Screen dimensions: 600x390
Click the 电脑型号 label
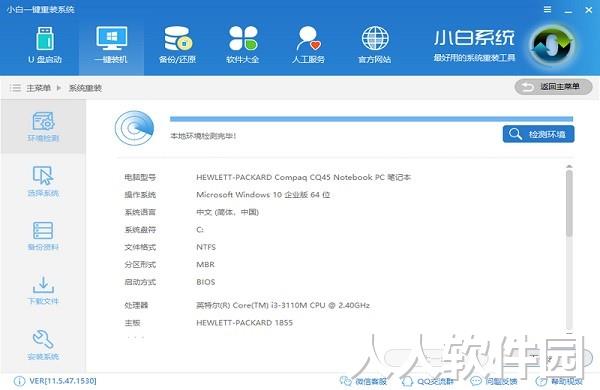[x=140, y=178]
